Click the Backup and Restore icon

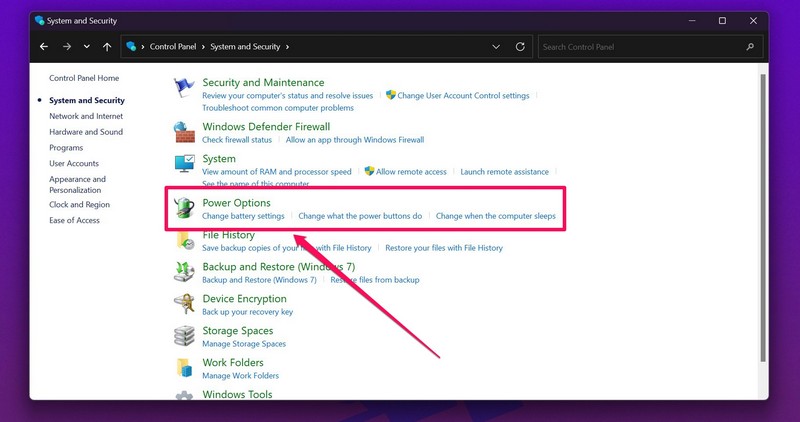[184, 272]
